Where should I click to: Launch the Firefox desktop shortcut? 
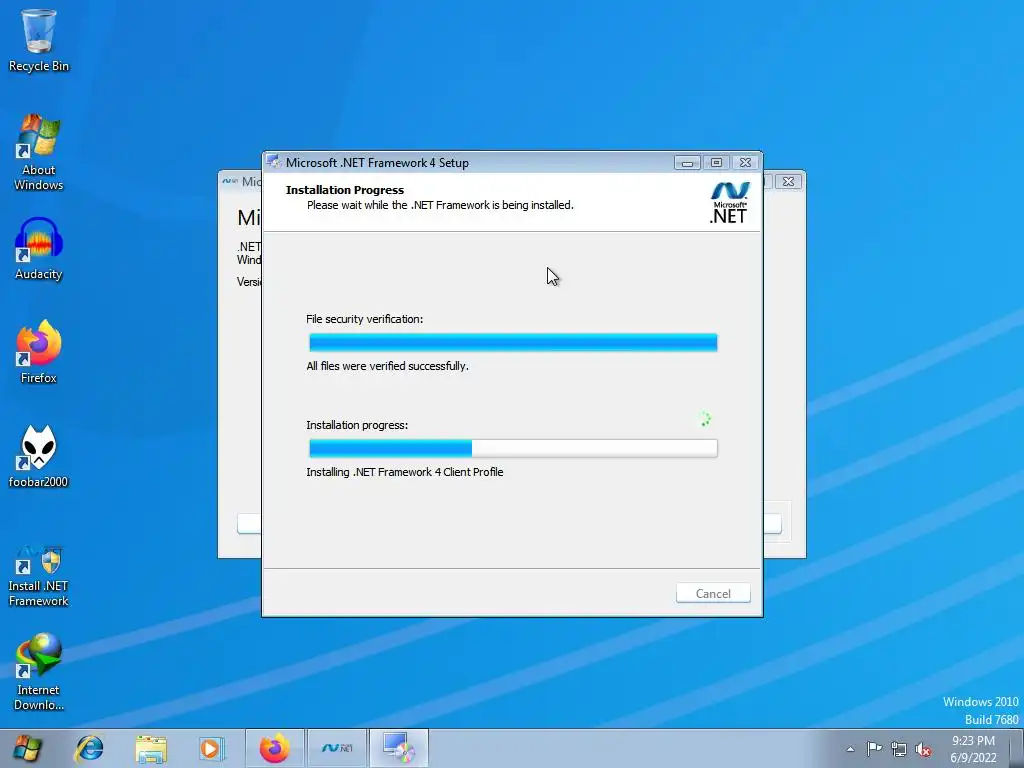38,352
